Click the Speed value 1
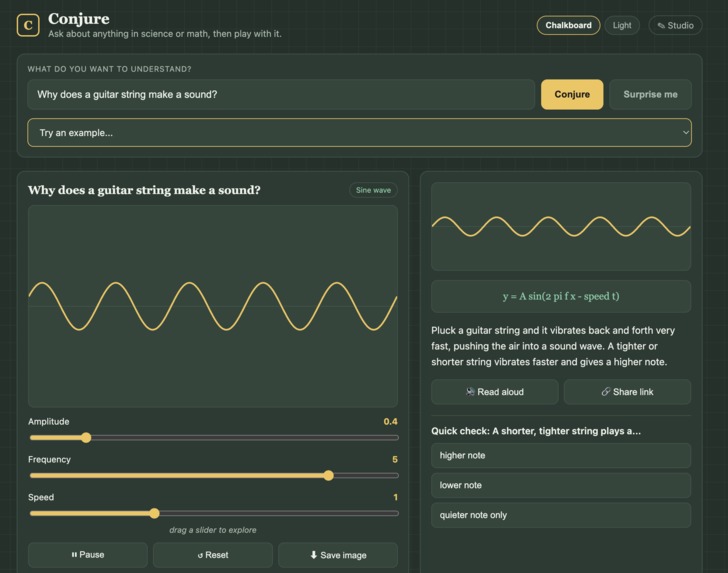Image resolution: width=728 pixels, height=573 pixels. [396, 497]
